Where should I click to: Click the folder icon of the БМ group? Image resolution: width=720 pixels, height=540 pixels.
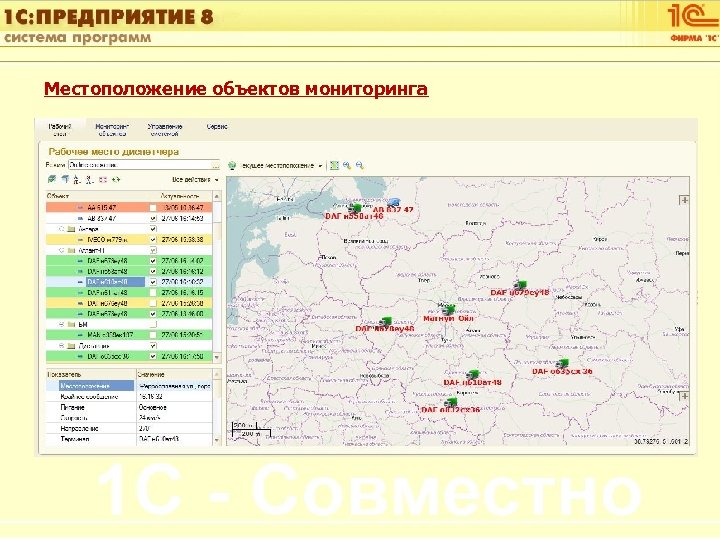[71, 324]
